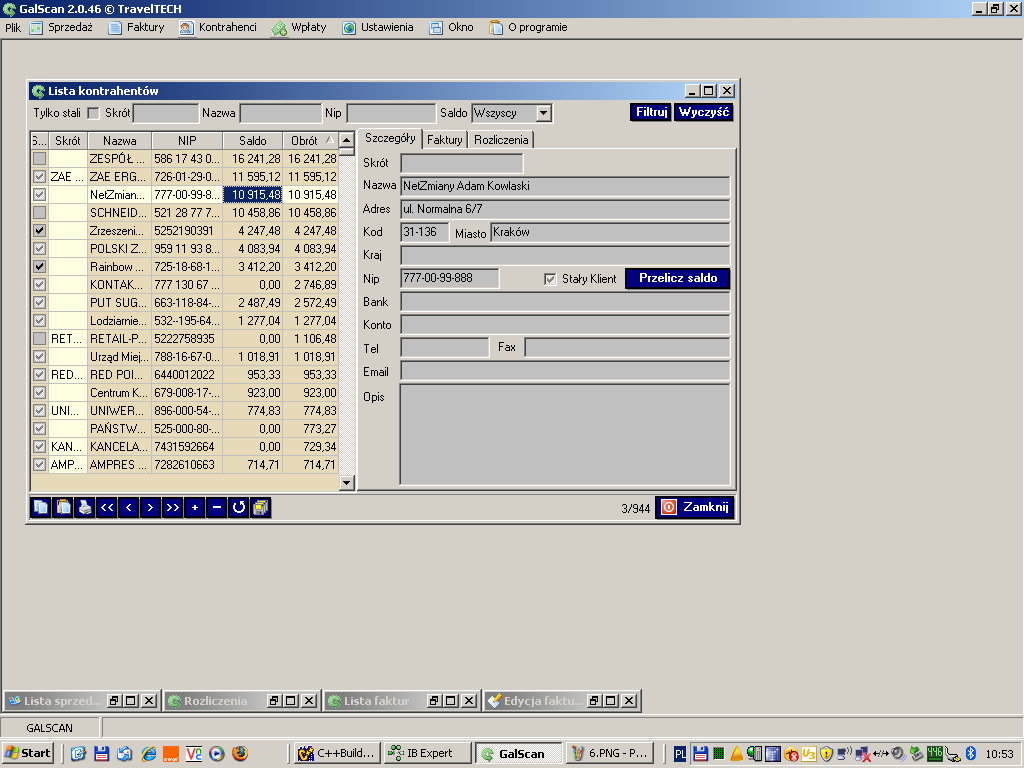Click Przelicz saldo button
This screenshot has width=1024, height=768.
678,278
